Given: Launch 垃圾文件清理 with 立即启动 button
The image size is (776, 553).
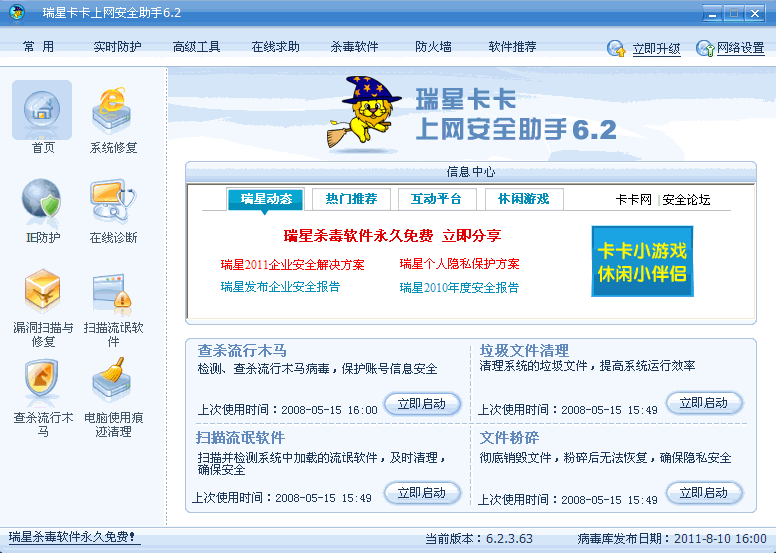Looking at the screenshot, I should tap(704, 403).
